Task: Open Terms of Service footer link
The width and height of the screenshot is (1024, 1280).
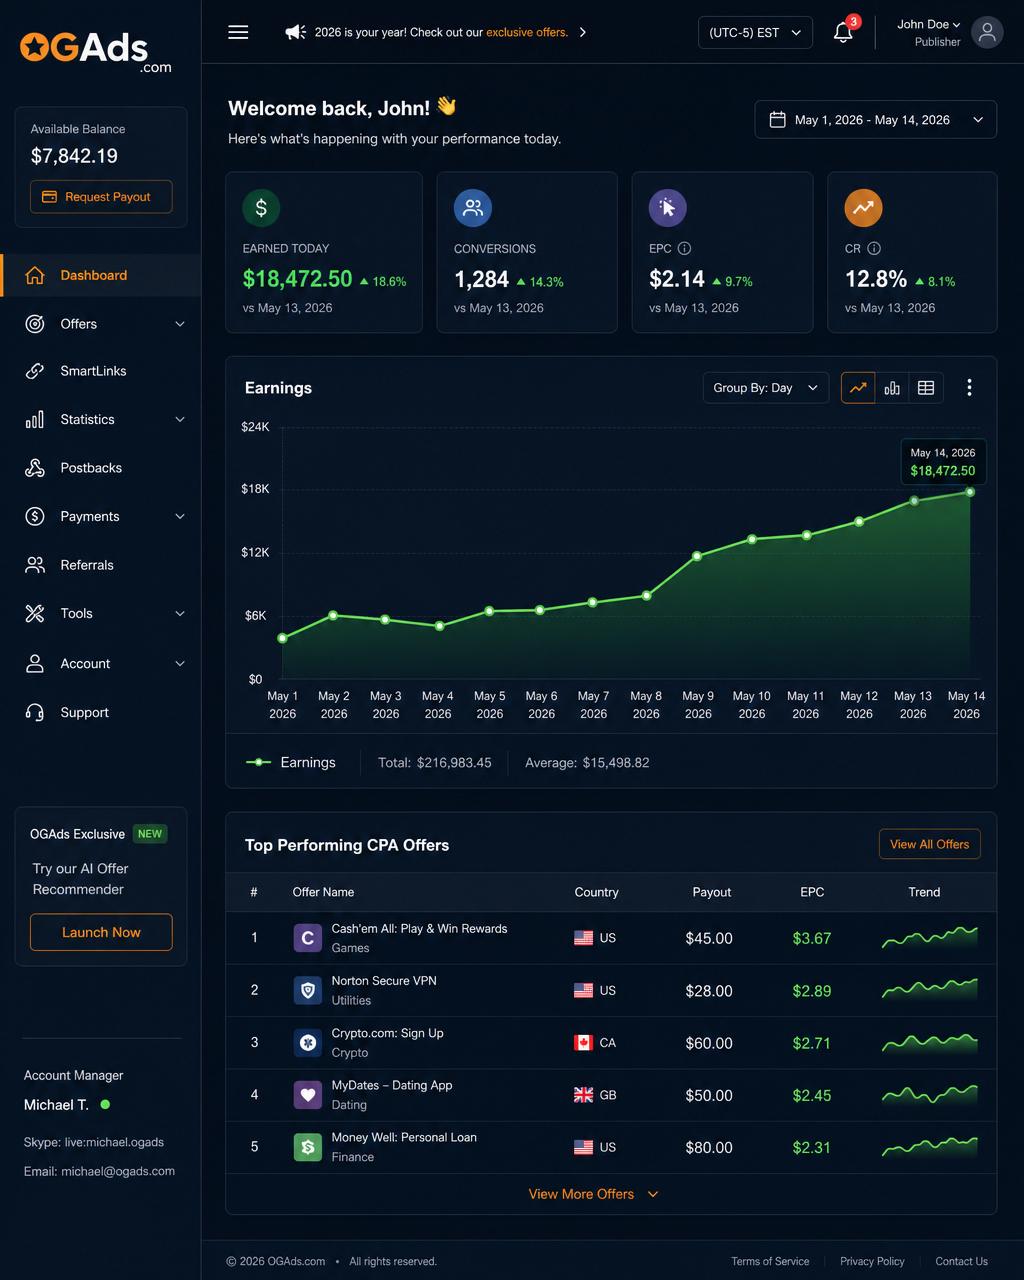Action: coord(770,1261)
